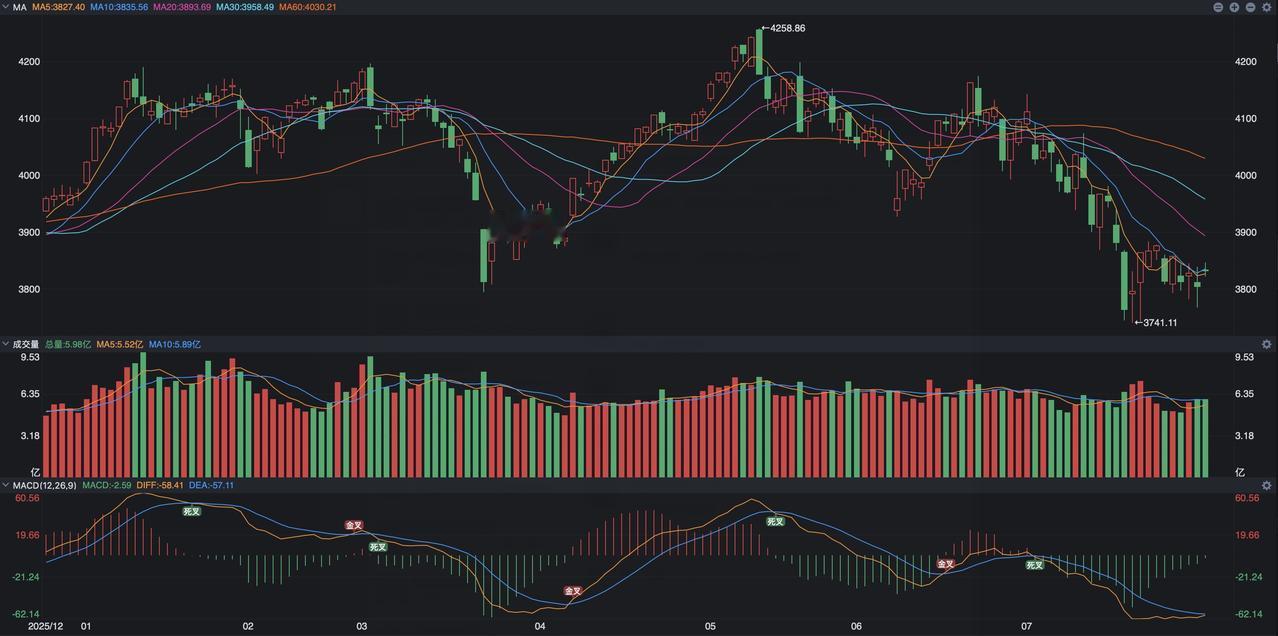Click the 04 month label on time axis
Viewport: 1278px width, 636px height.
pyautogui.click(x=540, y=627)
